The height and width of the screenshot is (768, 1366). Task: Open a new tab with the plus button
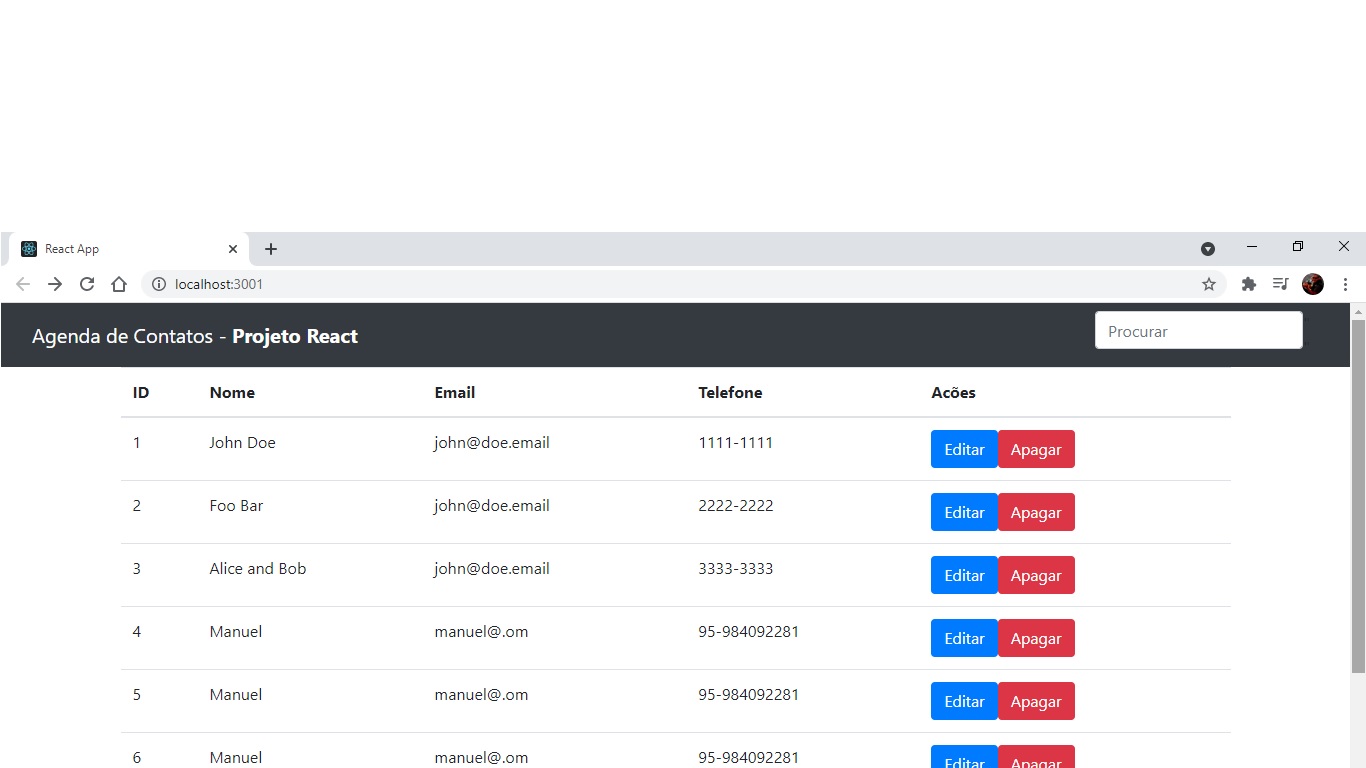point(270,249)
